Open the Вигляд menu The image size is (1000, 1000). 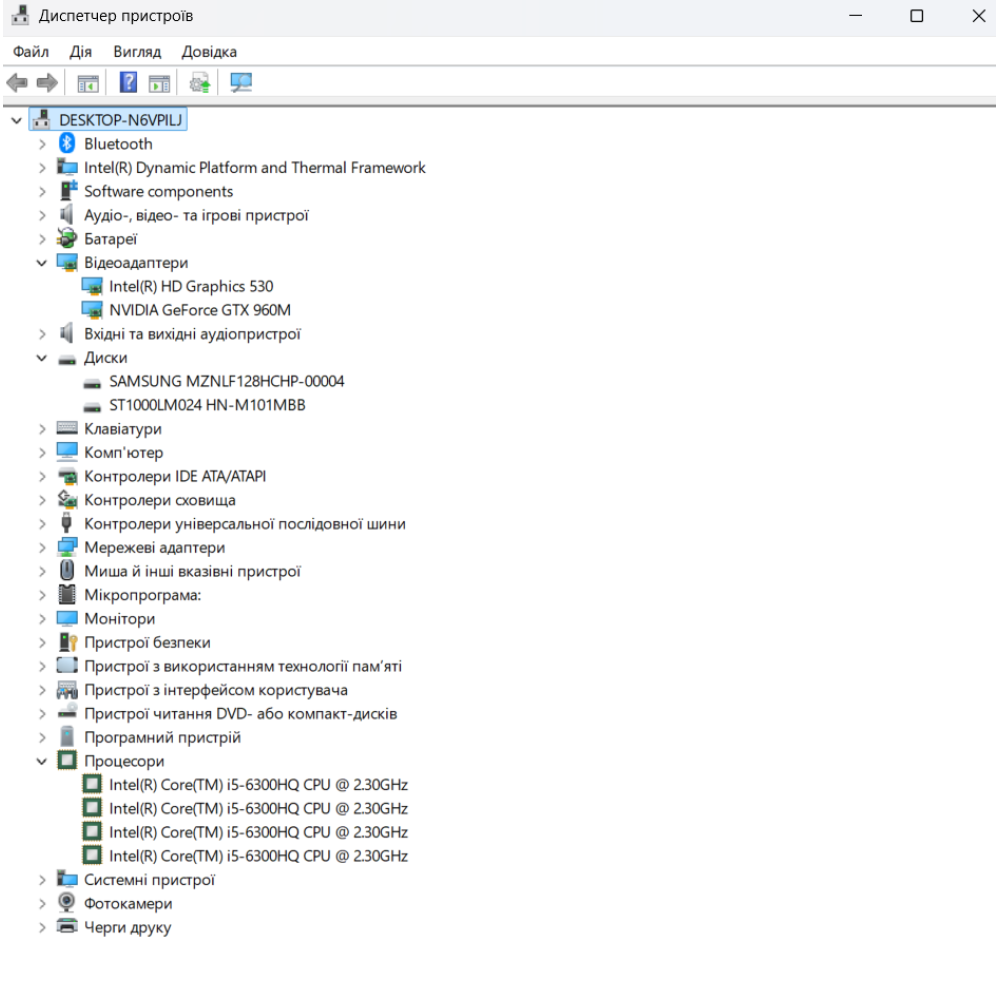[x=134, y=52]
